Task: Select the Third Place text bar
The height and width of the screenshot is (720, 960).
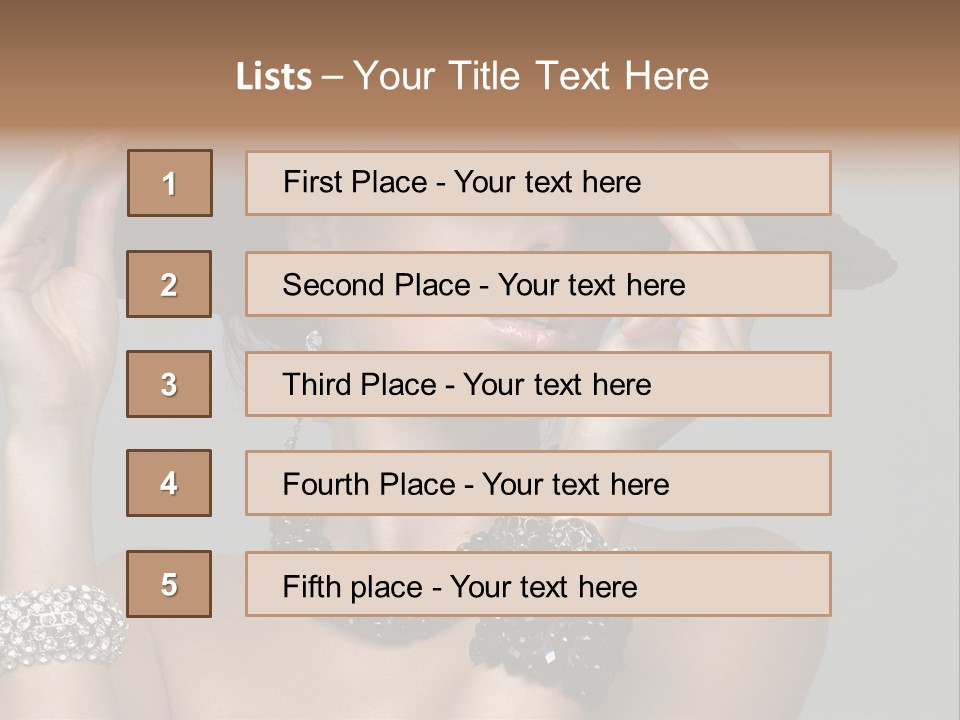Action: coord(538,384)
